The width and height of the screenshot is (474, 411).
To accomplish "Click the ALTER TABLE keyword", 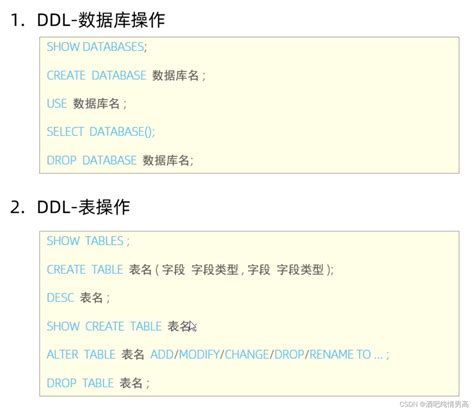I will [x=81, y=354].
